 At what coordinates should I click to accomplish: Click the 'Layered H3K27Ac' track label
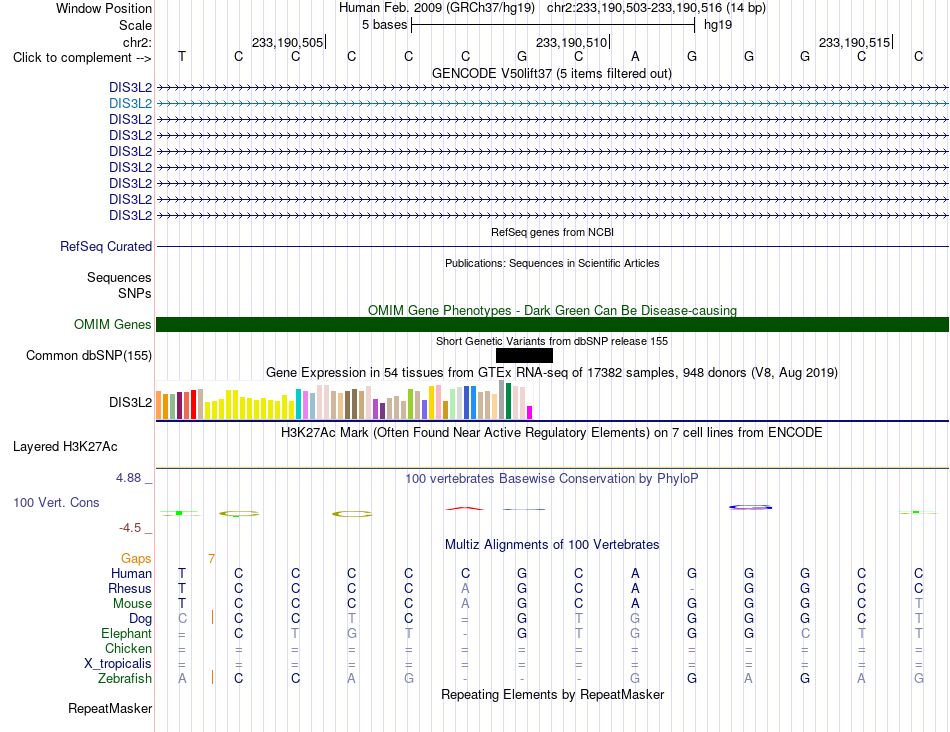[x=65, y=447]
